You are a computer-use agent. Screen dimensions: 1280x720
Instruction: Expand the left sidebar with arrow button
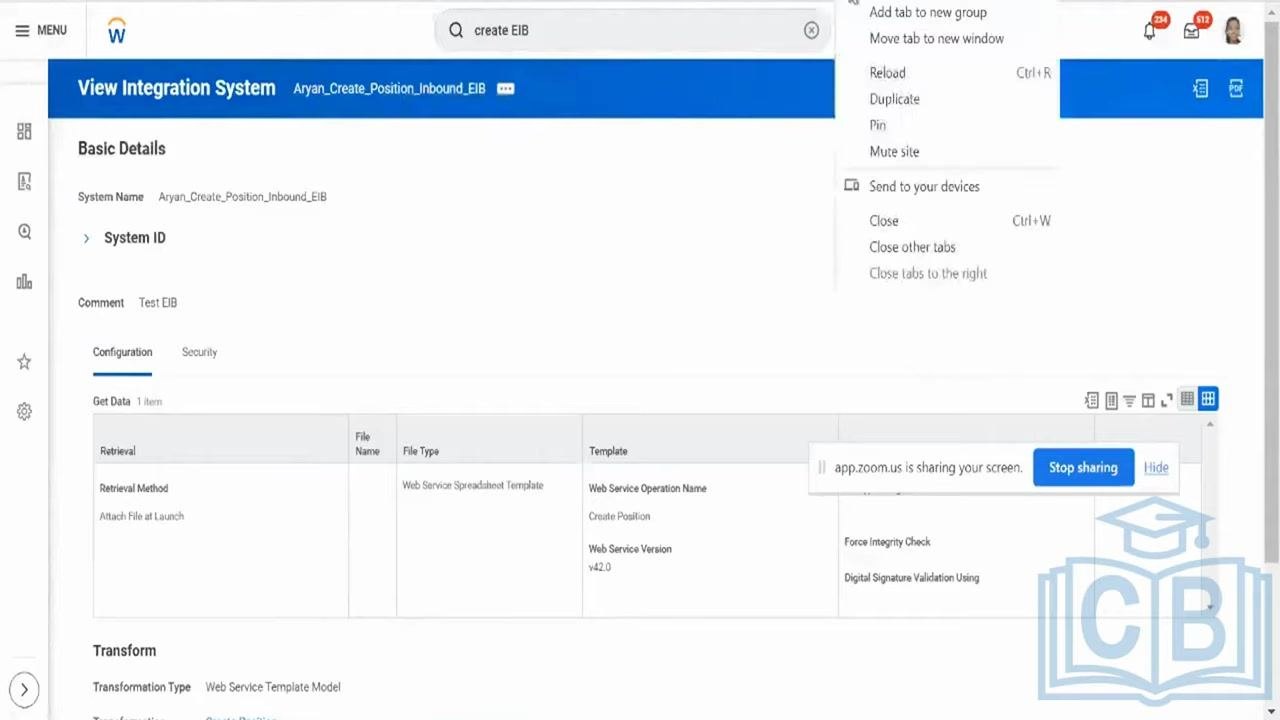click(24, 689)
